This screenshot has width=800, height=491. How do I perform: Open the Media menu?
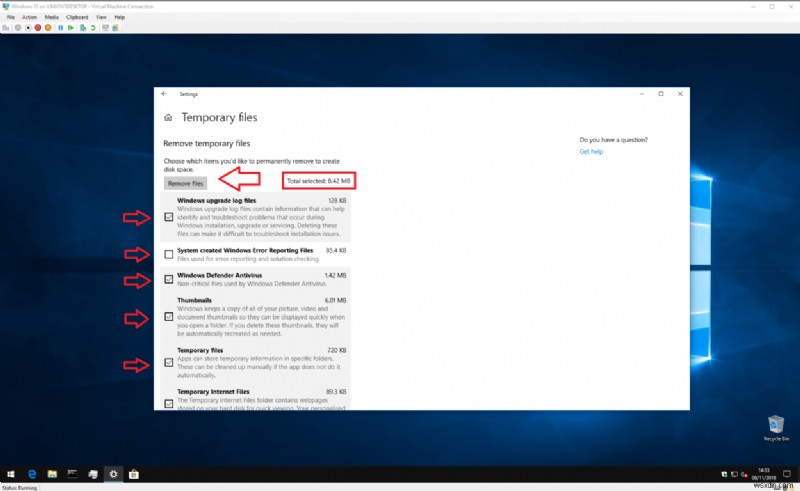[52, 17]
